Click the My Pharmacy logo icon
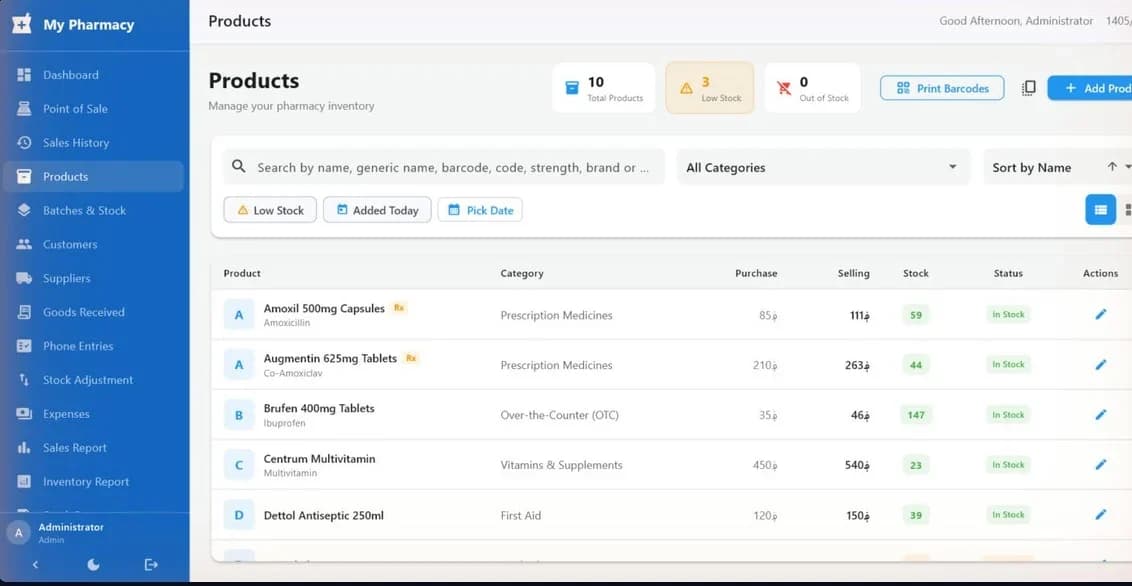The height and width of the screenshot is (586, 1132). (x=22, y=24)
